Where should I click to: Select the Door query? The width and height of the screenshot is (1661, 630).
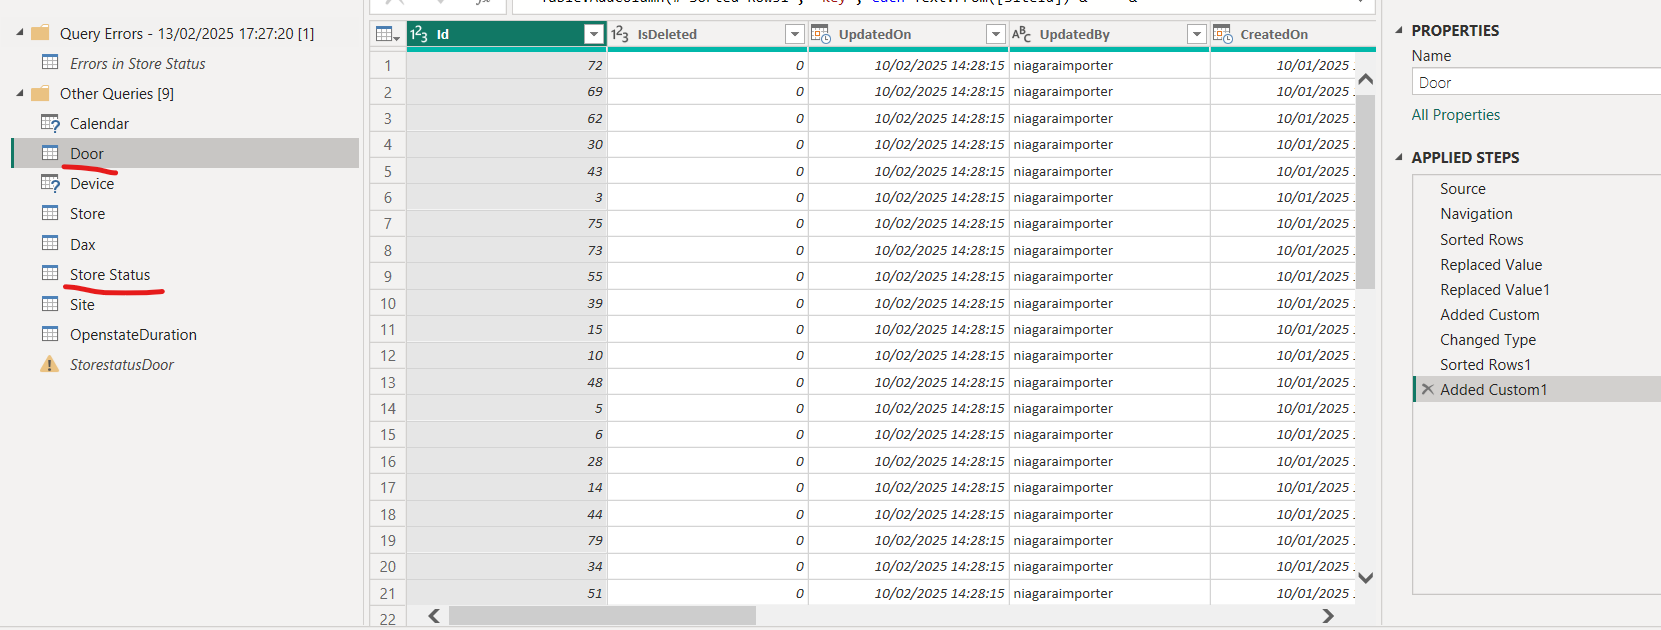87,153
